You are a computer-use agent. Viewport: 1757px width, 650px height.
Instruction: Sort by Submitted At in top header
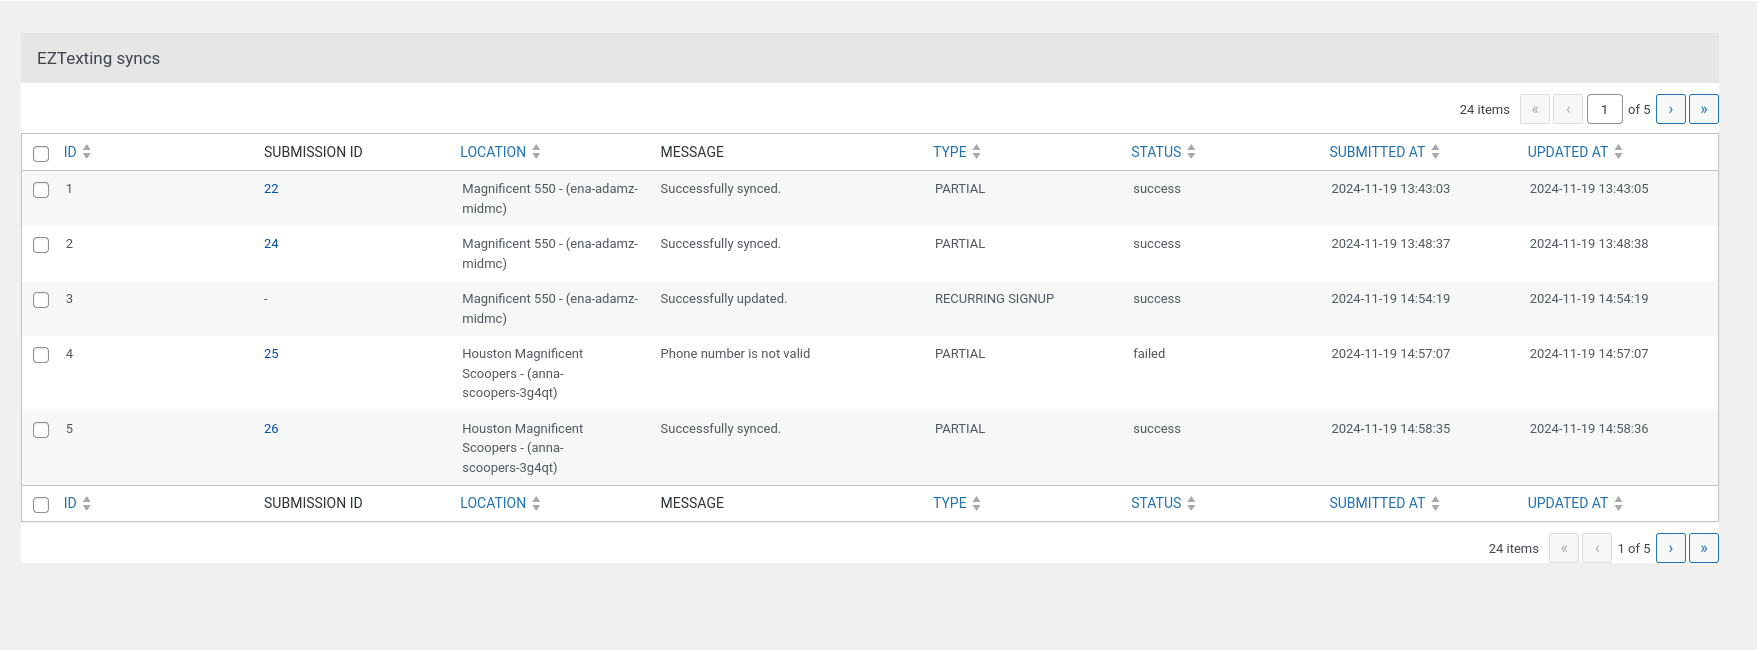[1376, 152]
